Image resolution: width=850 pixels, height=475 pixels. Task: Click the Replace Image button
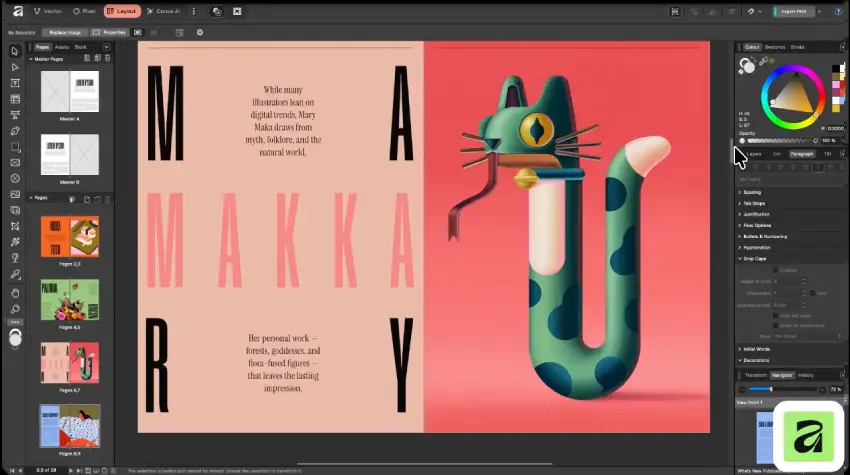point(65,33)
